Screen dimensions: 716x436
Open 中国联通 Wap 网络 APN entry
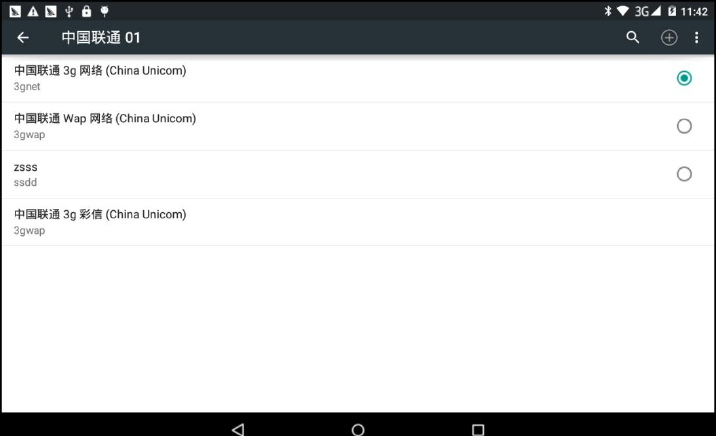[358, 126]
